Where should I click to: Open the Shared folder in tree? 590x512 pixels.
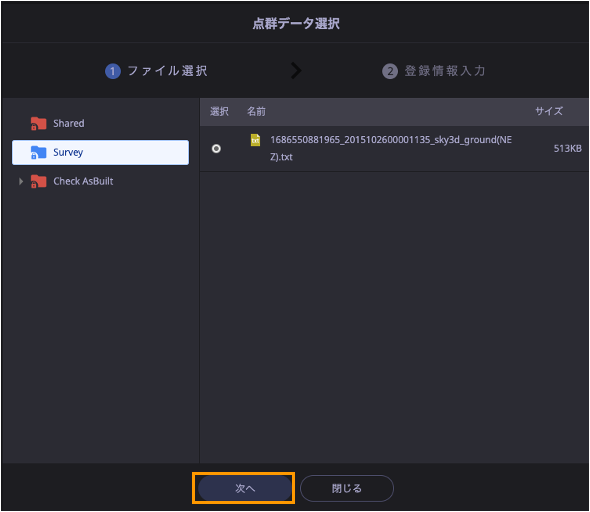[69, 123]
